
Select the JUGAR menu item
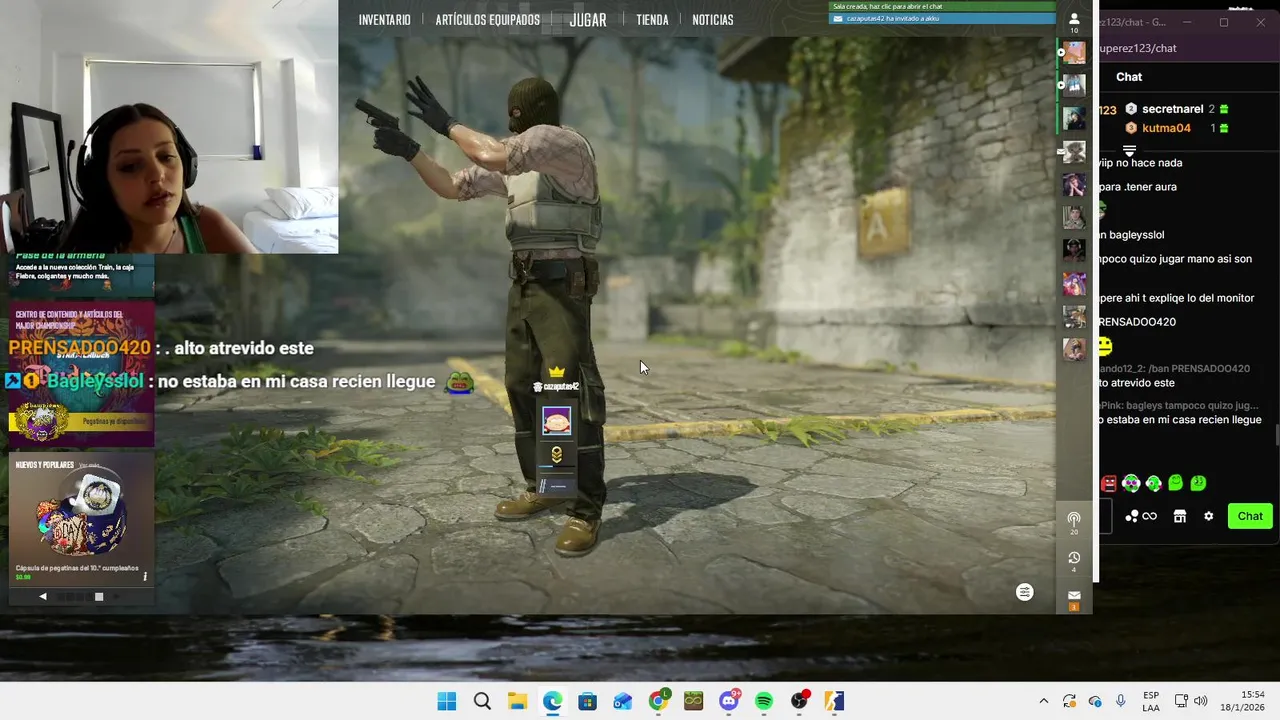click(588, 20)
